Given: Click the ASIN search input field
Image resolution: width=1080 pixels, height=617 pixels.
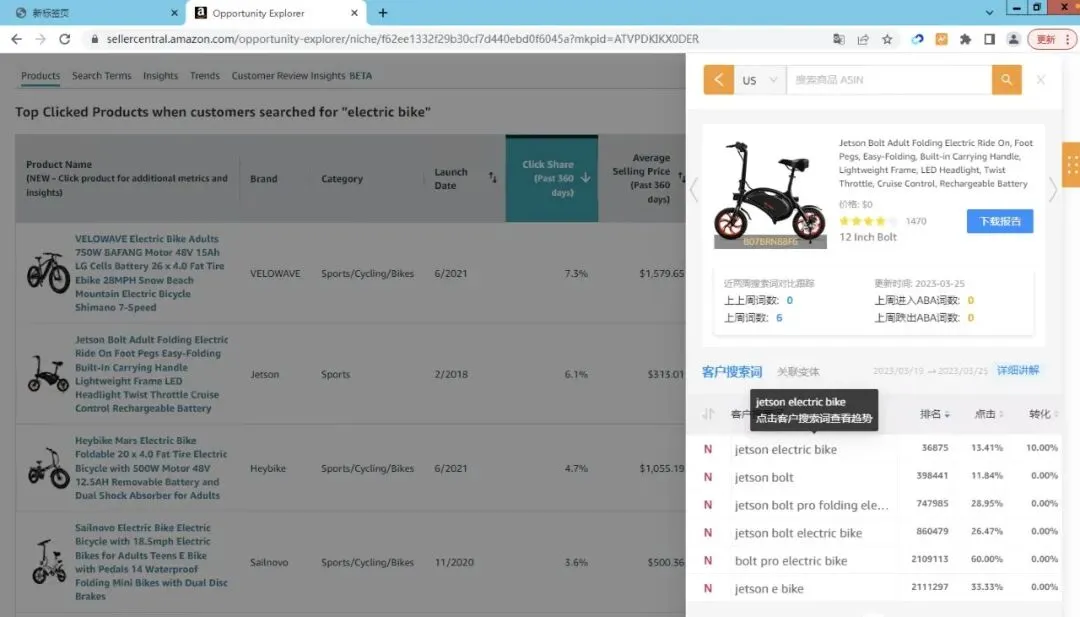Looking at the screenshot, I should click(x=889, y=80).
